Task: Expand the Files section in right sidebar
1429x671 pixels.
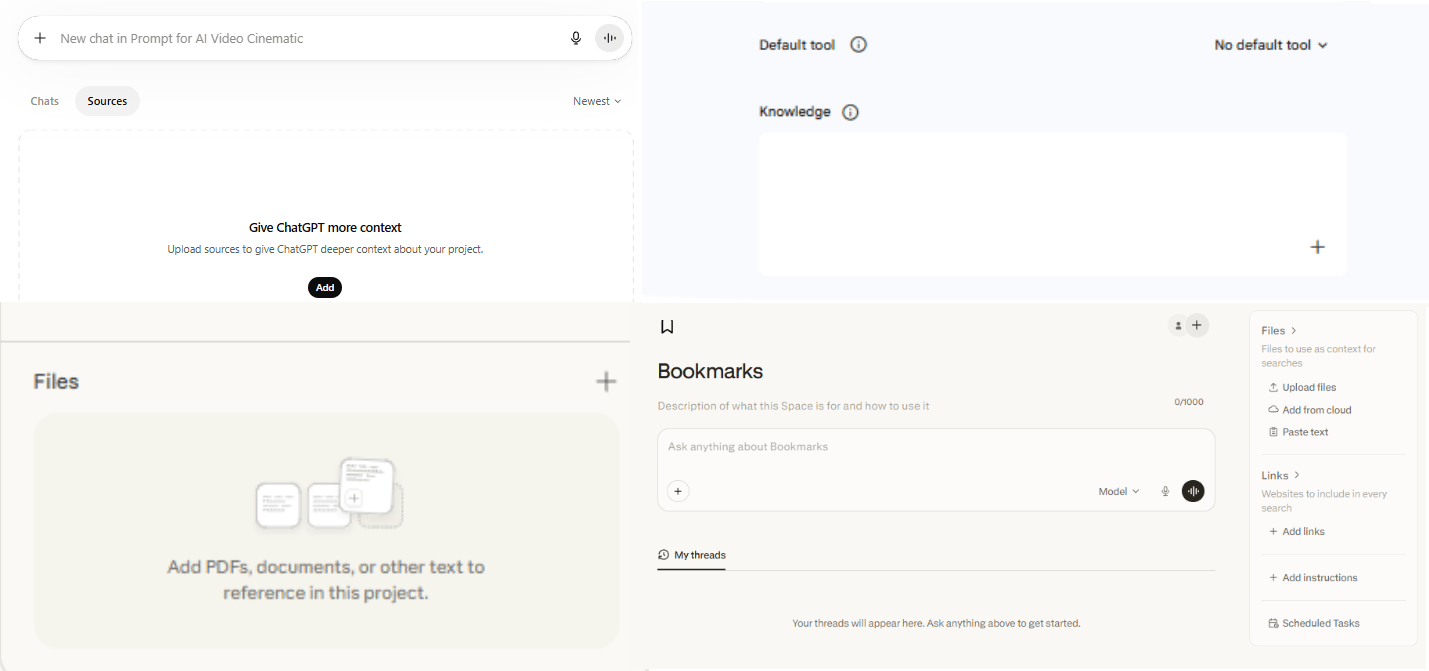Action: point(1279,330)
